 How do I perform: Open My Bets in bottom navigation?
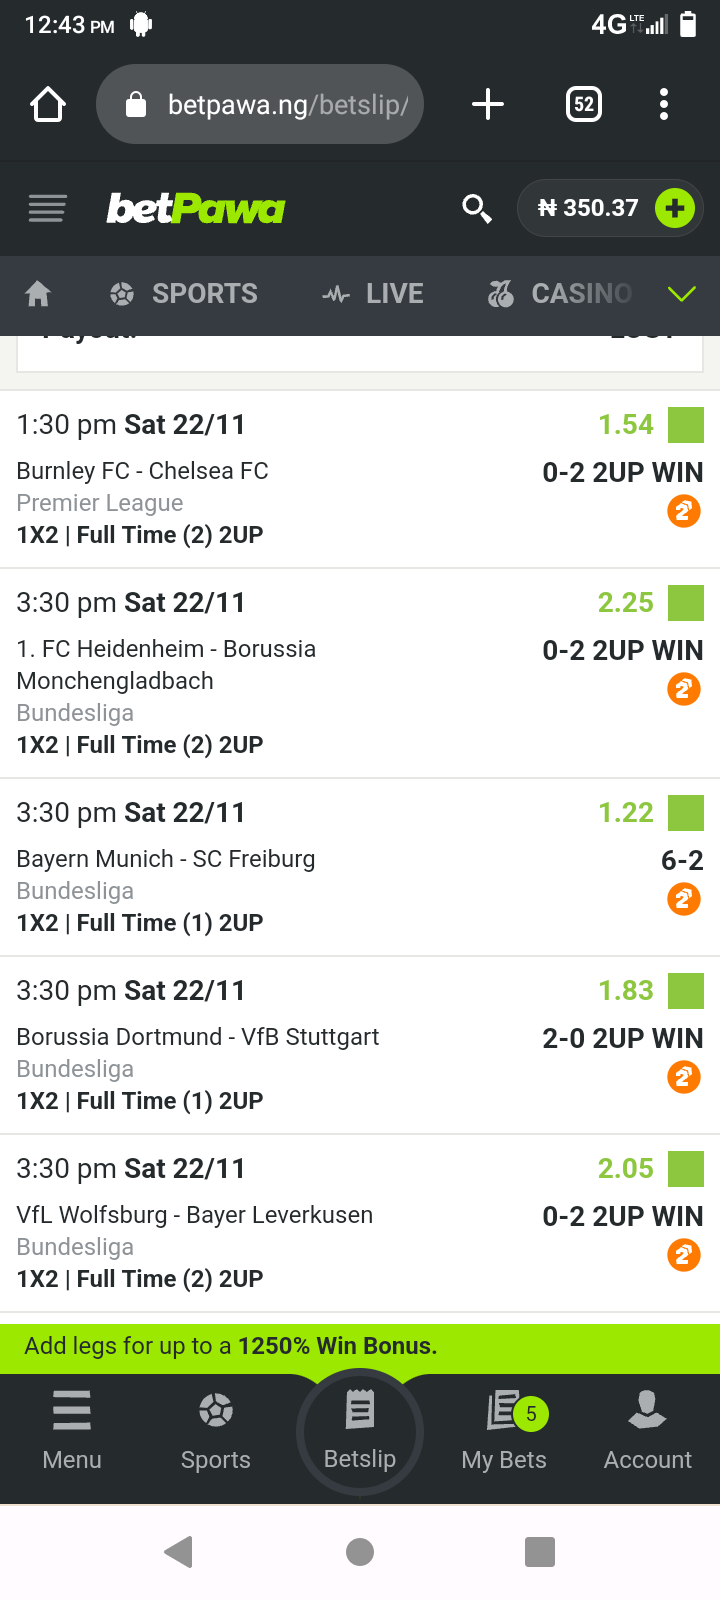[504, 1430]
